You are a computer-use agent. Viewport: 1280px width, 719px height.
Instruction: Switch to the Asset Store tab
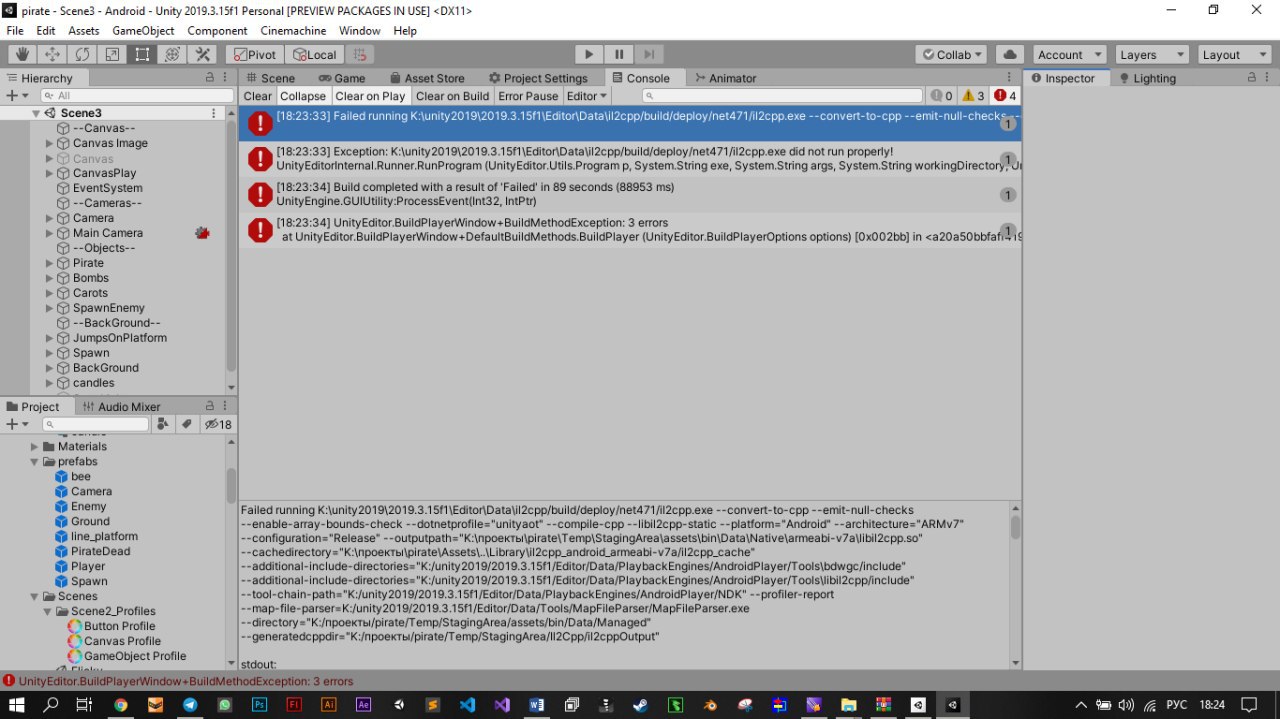click(x=427, y=78)
